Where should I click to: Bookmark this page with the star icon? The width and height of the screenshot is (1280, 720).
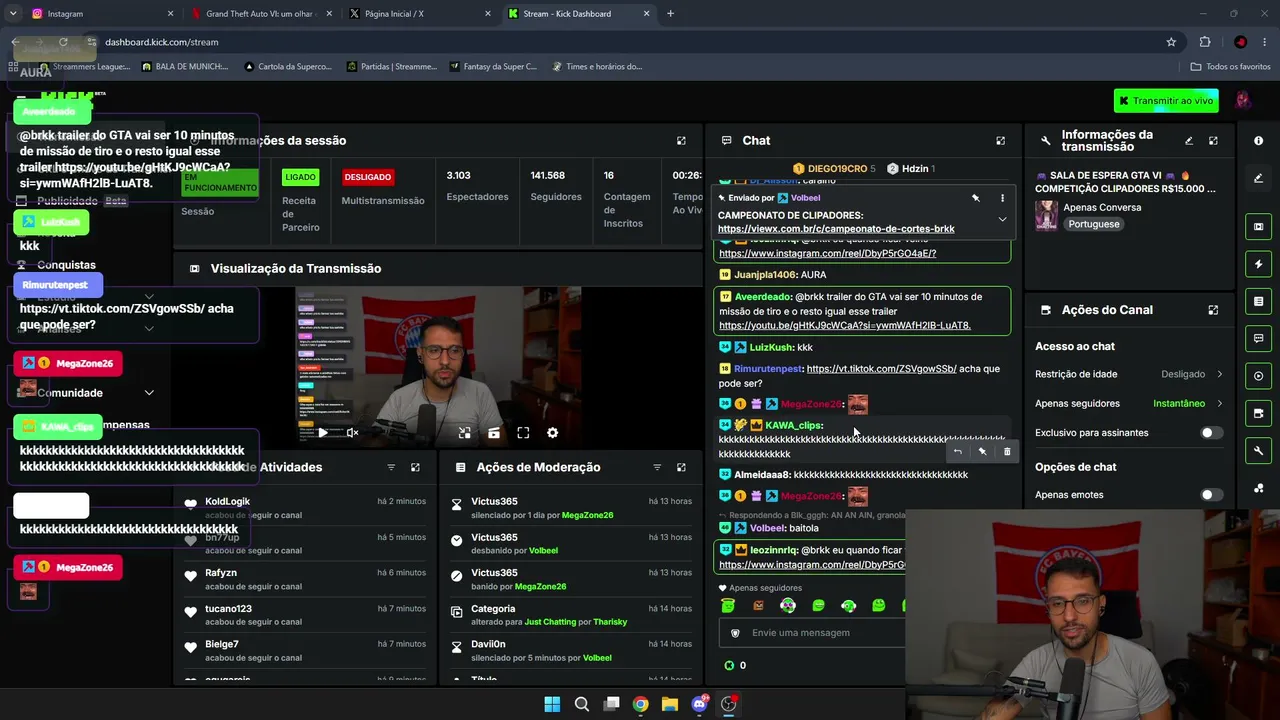[1171, 42]
